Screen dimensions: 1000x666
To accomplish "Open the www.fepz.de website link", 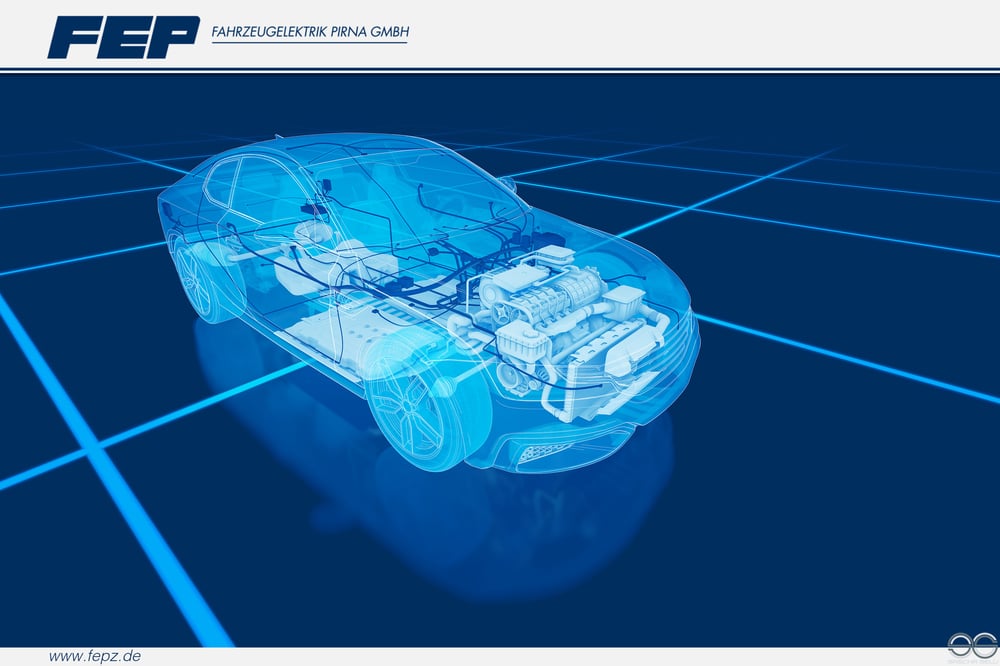I will [95, 656].
